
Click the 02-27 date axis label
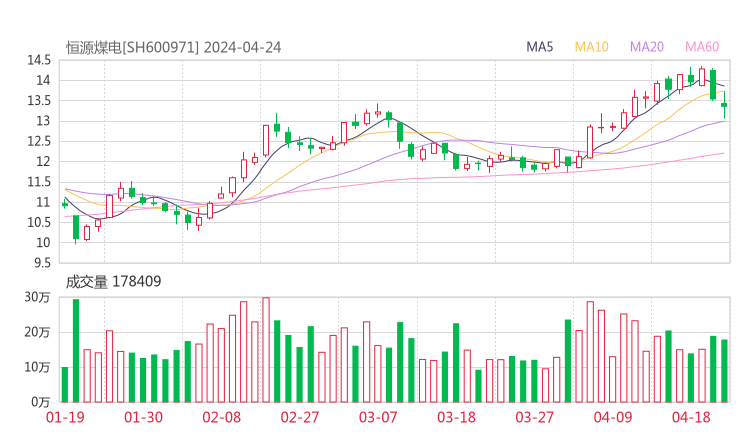(300, 417)
